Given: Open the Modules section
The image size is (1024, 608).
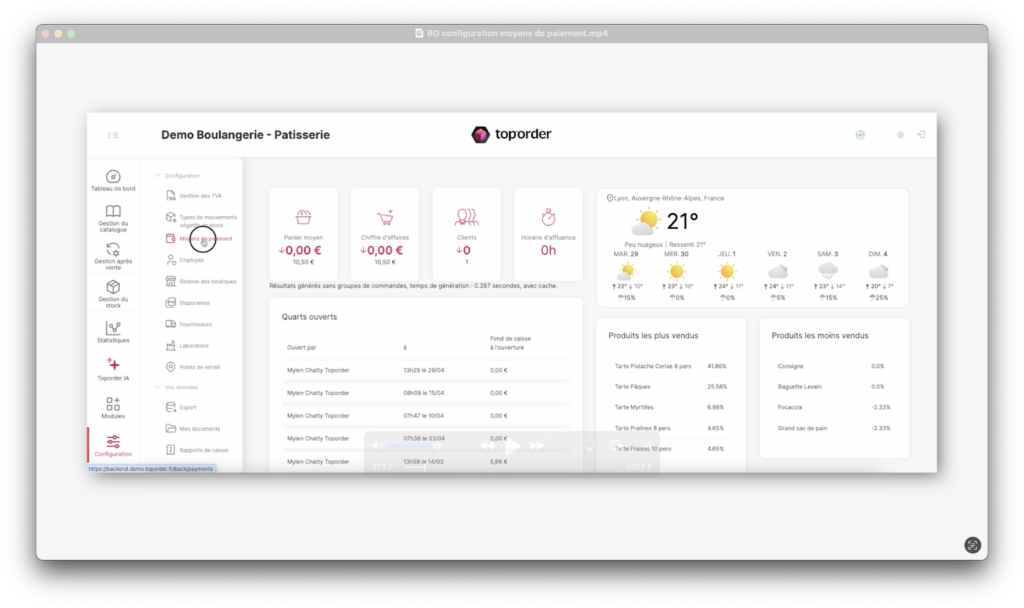Looking at the screenshot, I should coord(113,407).
